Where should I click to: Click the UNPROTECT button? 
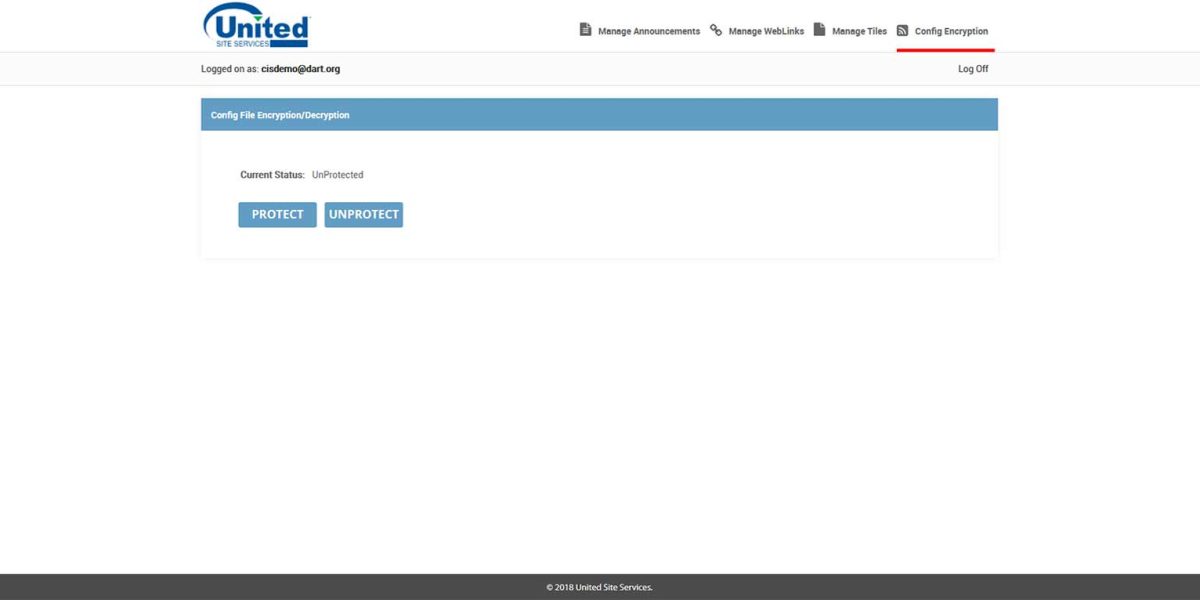(364, 214)
